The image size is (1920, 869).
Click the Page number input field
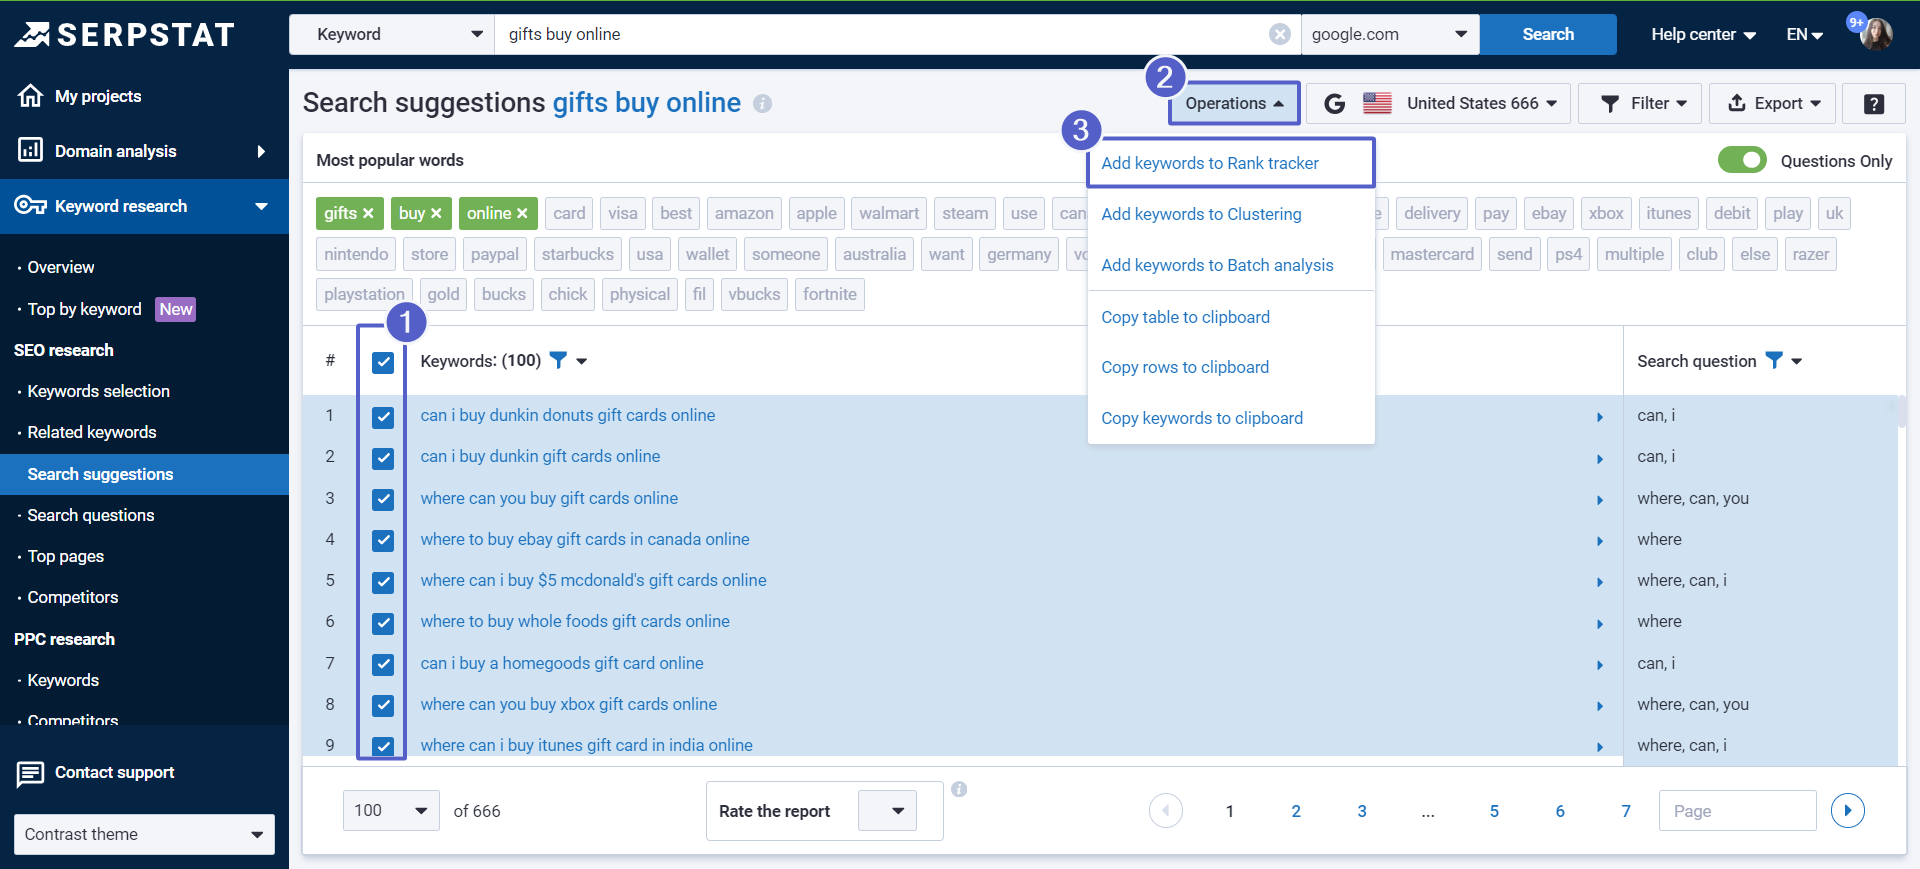click(1736, 810)
